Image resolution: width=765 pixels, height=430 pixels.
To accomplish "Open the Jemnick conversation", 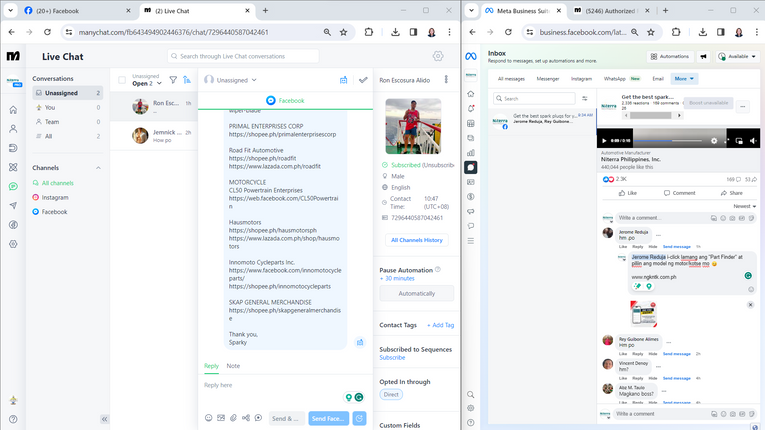I will (154, 136).
